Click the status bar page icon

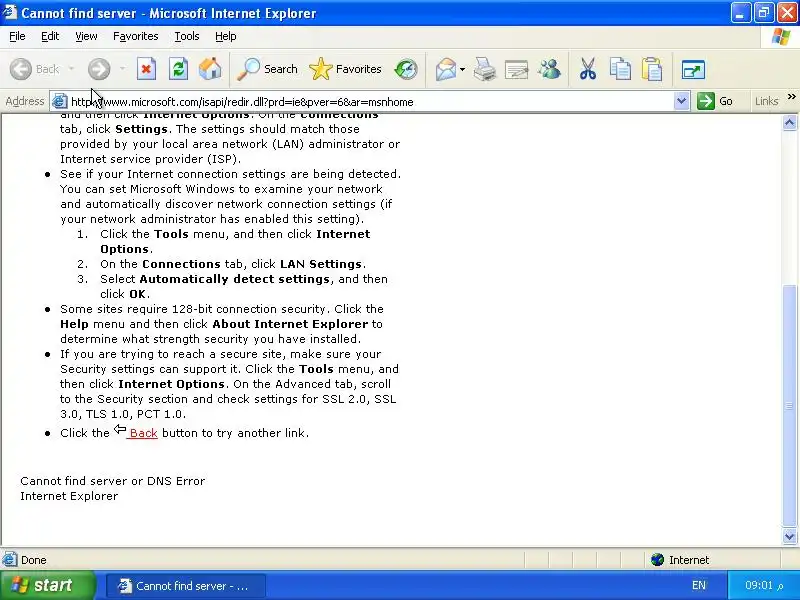[x=9, y=560]
